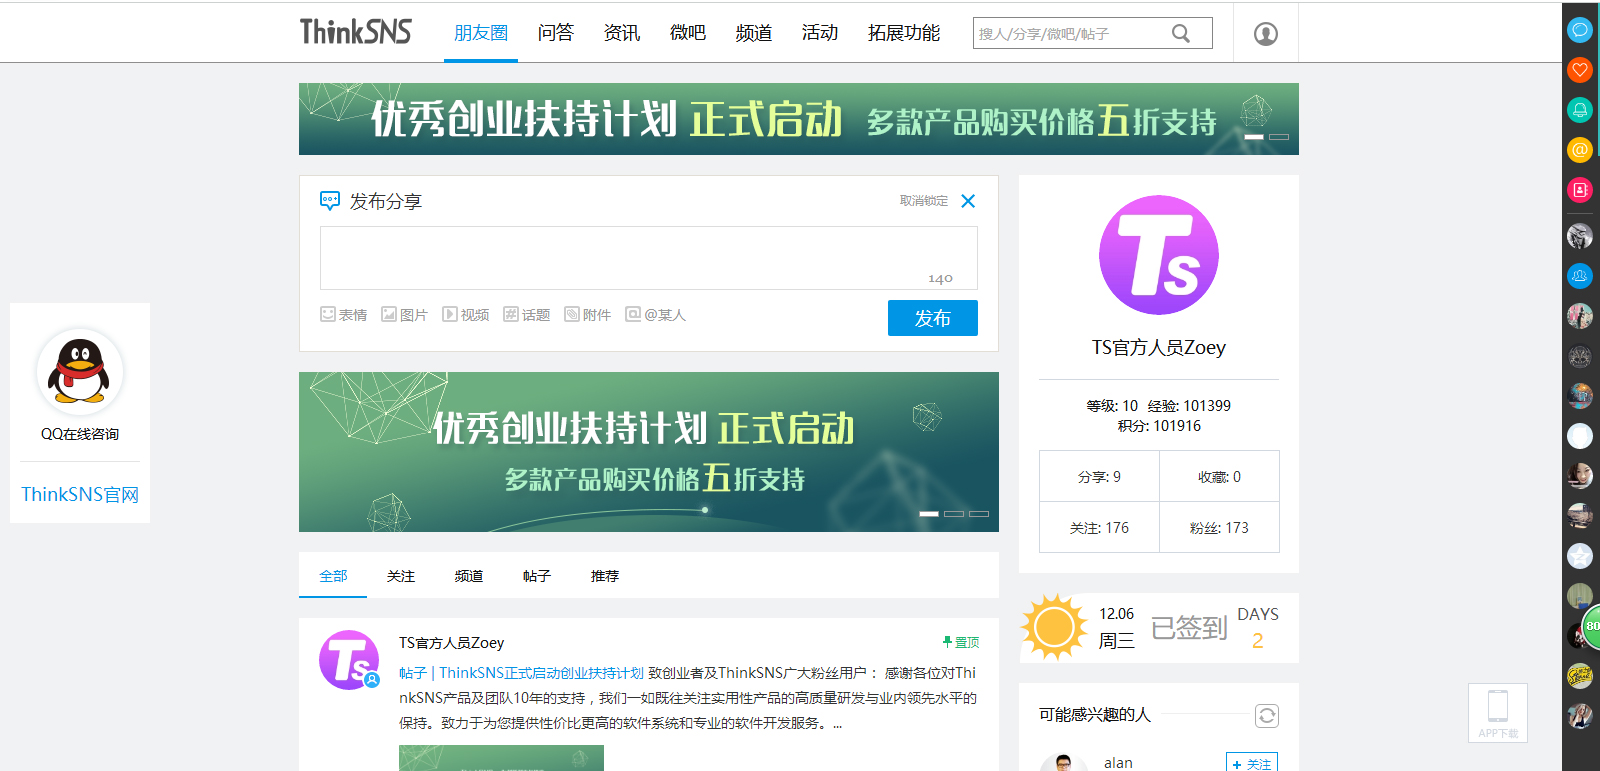Open the 问答 nav tab

[556, 33]
